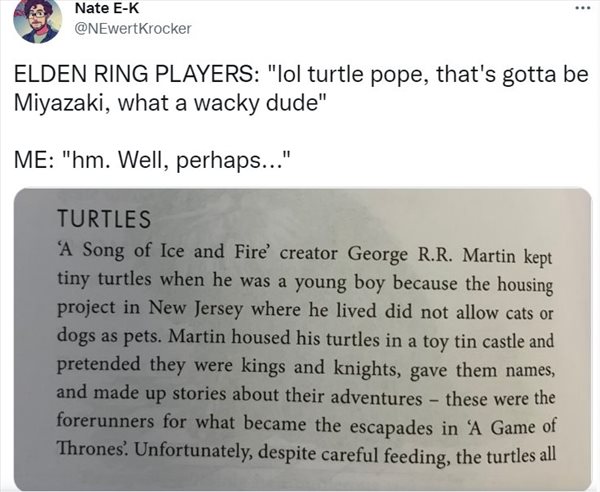Select the word Miyazaki in the tweet
600x492 pixels.
click(x=58, y=103)
